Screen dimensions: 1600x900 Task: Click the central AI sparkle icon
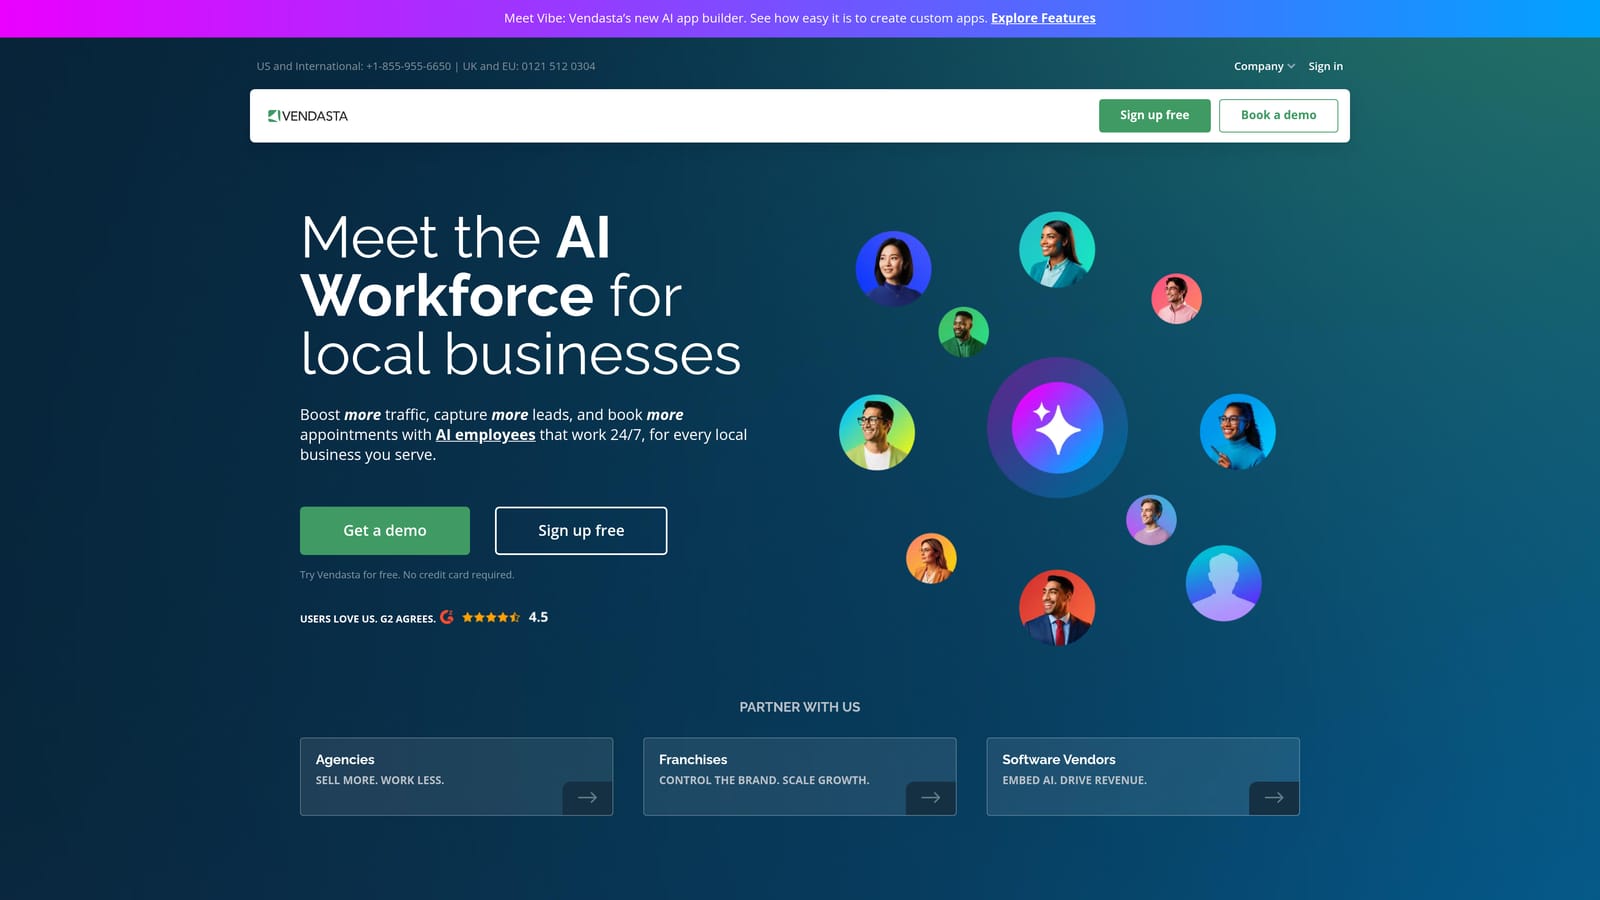click(x=1057, y=428)
